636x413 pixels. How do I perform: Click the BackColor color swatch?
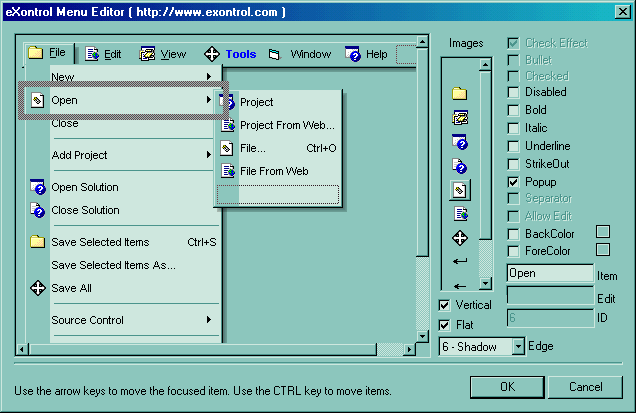(x=603, y=232)
